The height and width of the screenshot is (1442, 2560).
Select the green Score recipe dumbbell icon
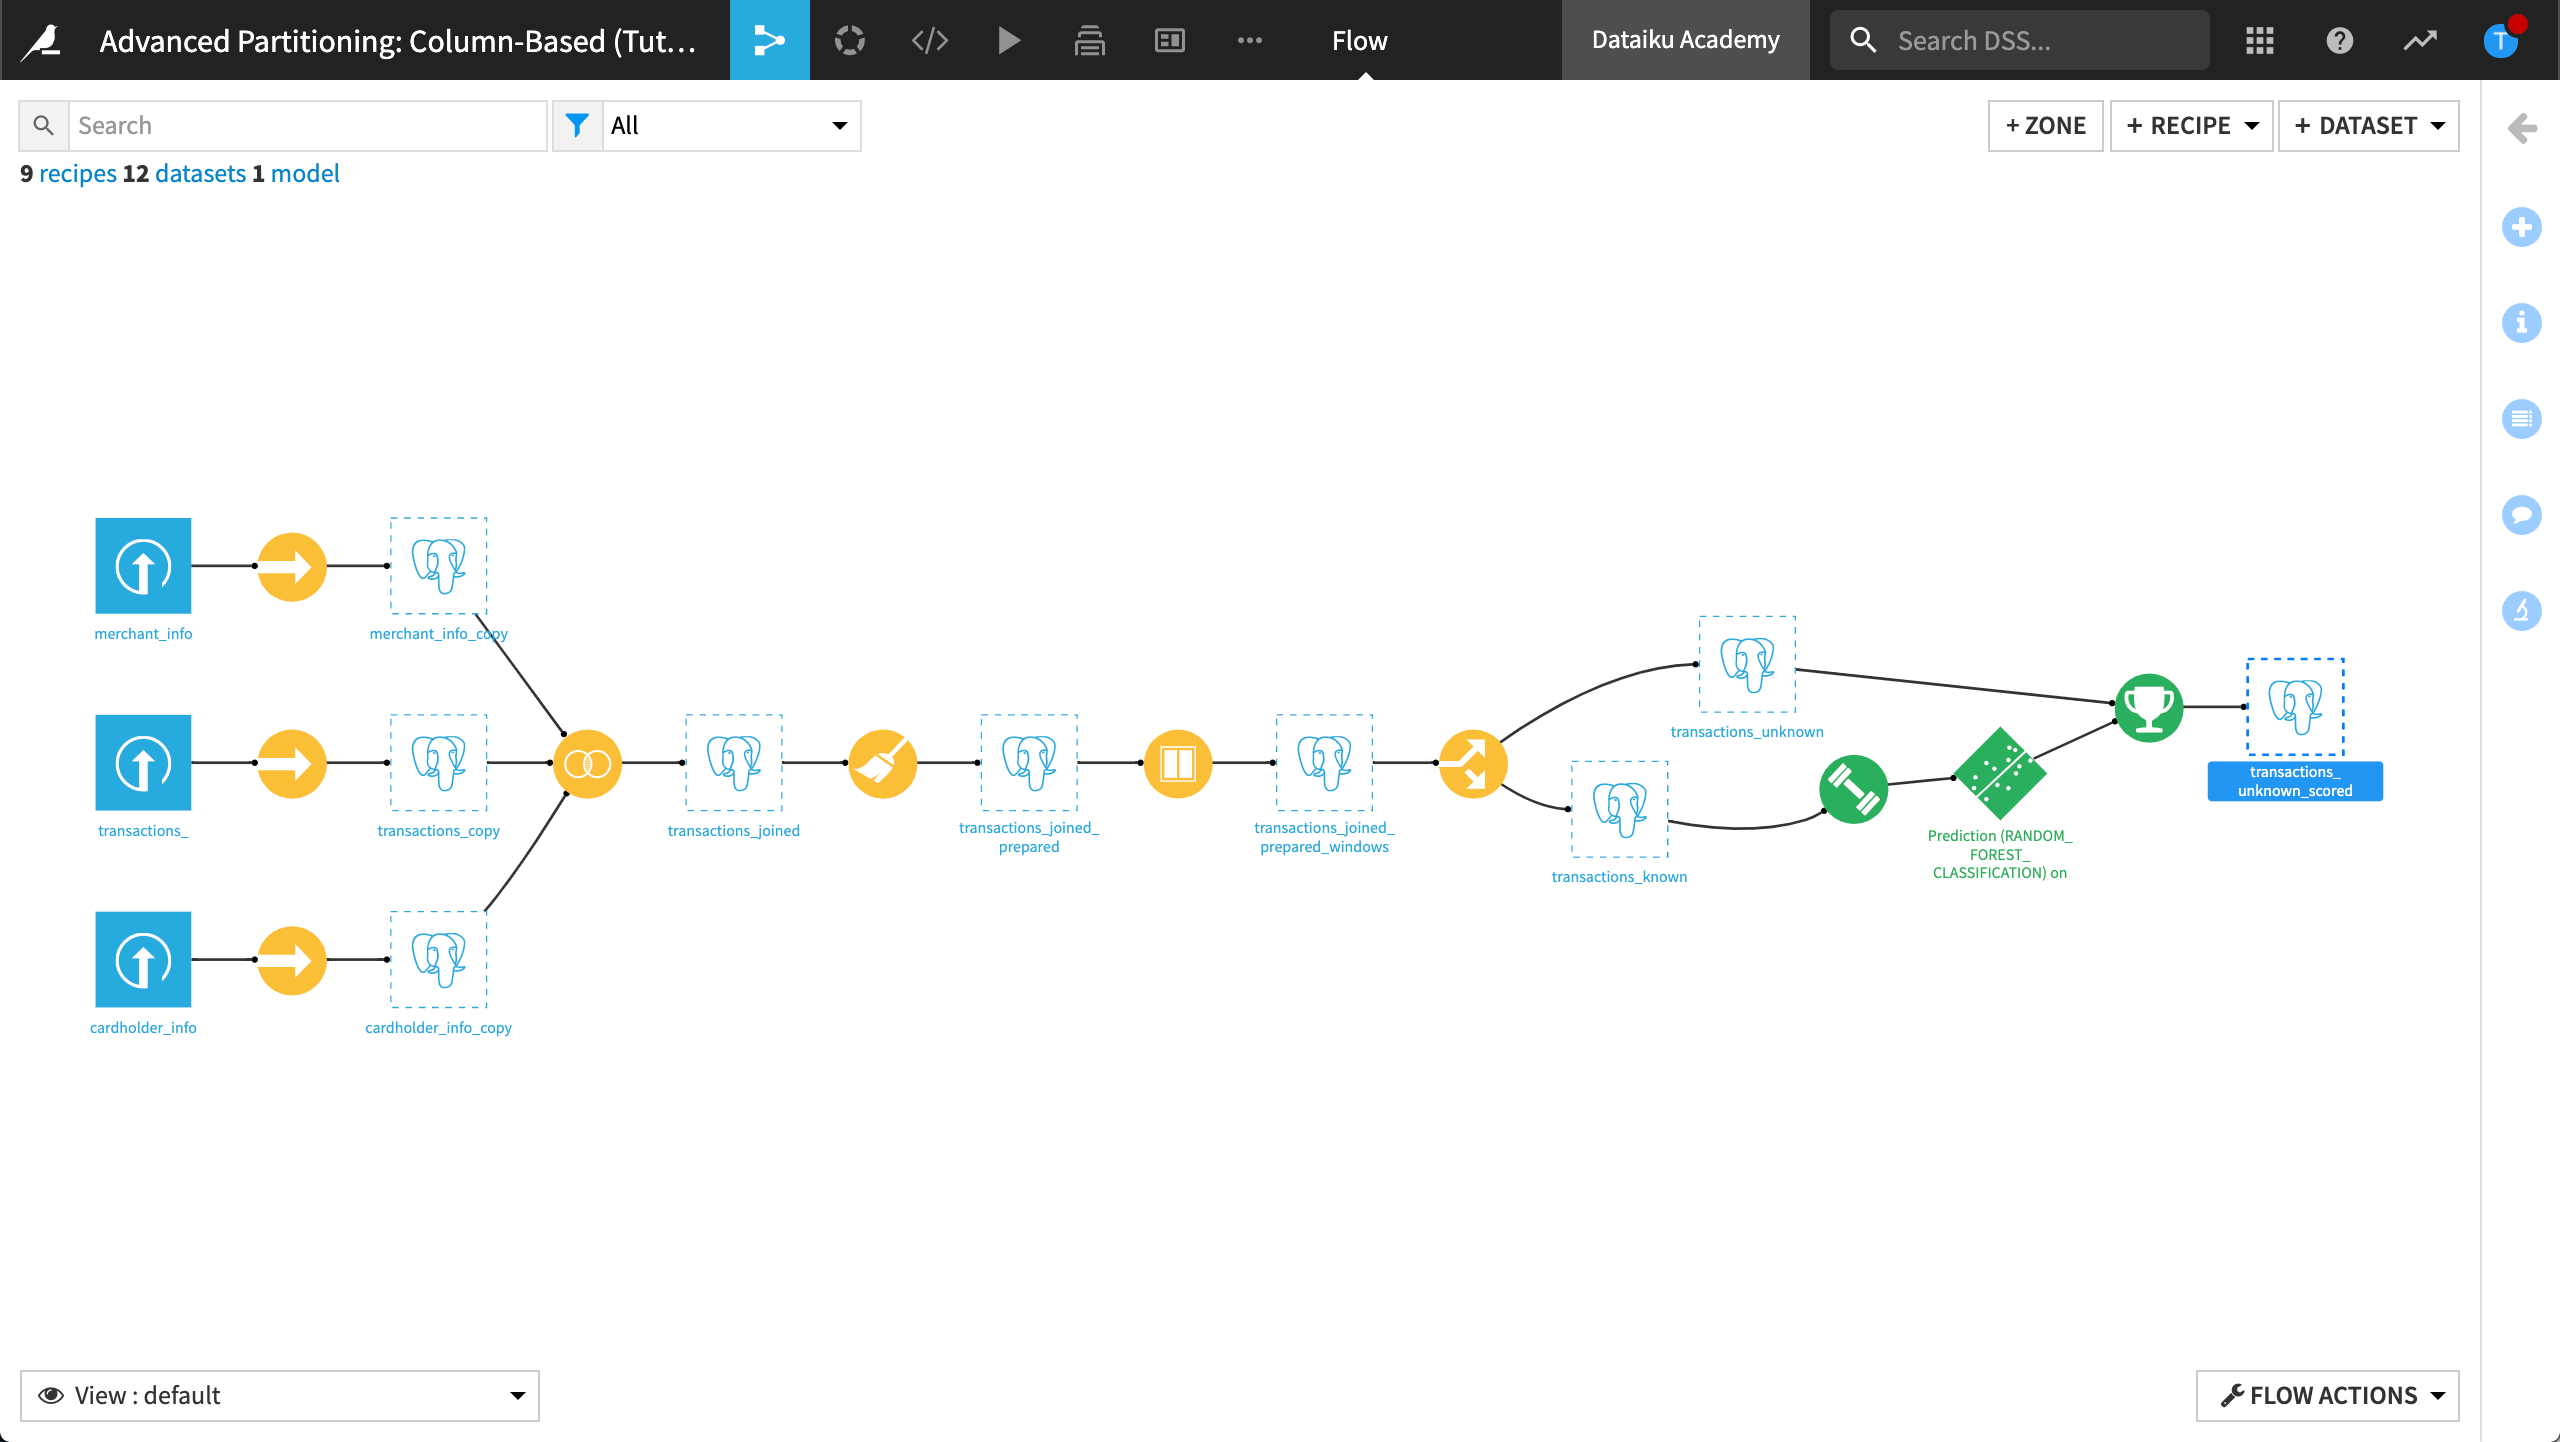(x=1852, y=790)
